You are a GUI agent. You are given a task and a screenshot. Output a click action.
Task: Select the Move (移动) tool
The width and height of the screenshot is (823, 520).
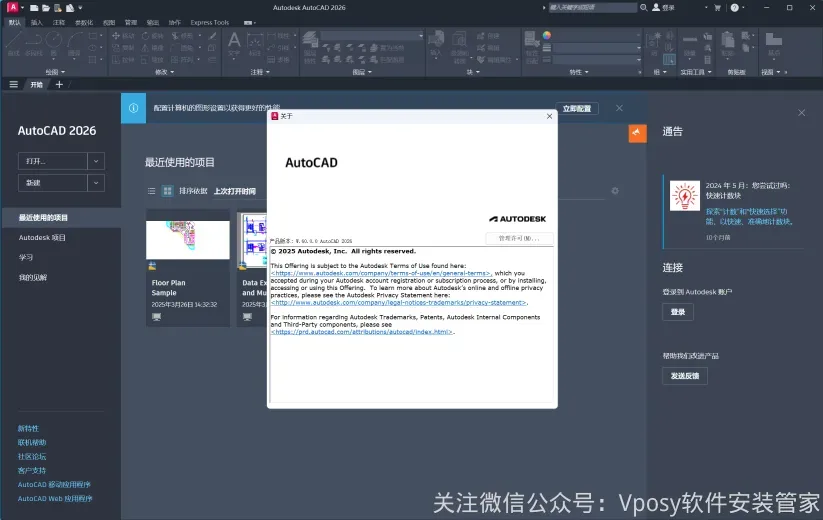click(x=123, y=36)
